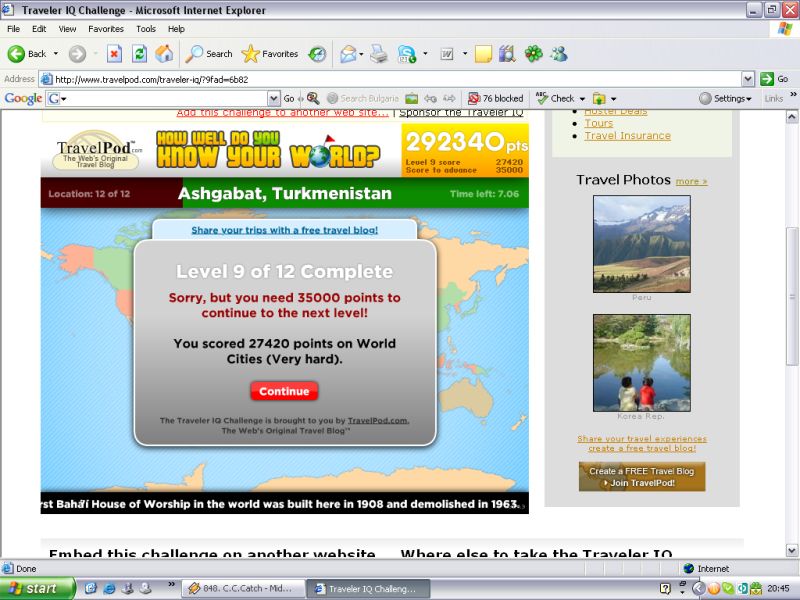Image resolution: width=800 pixels, height=600 pixels.
Task: Click the Mail envelope toolbar icon
Action: coord(347,54)
